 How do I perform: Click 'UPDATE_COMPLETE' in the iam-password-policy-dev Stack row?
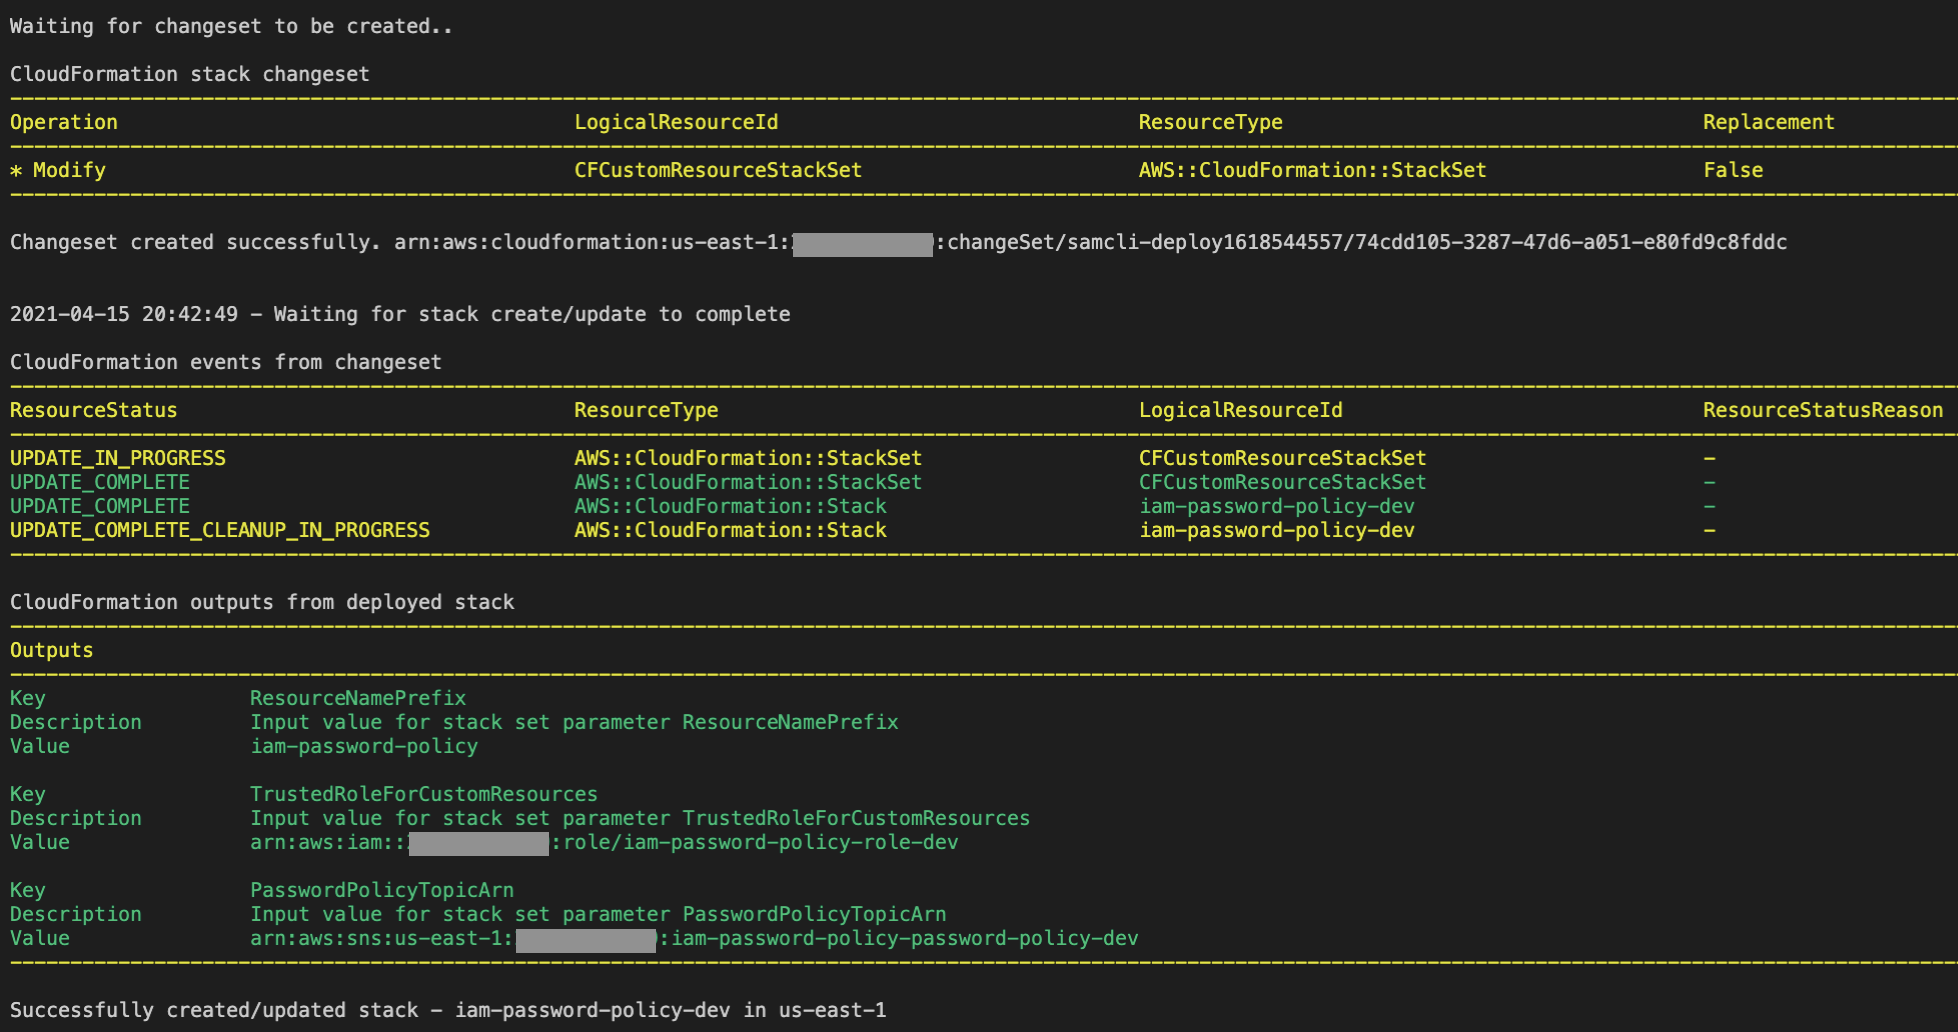tap(100, 506)
